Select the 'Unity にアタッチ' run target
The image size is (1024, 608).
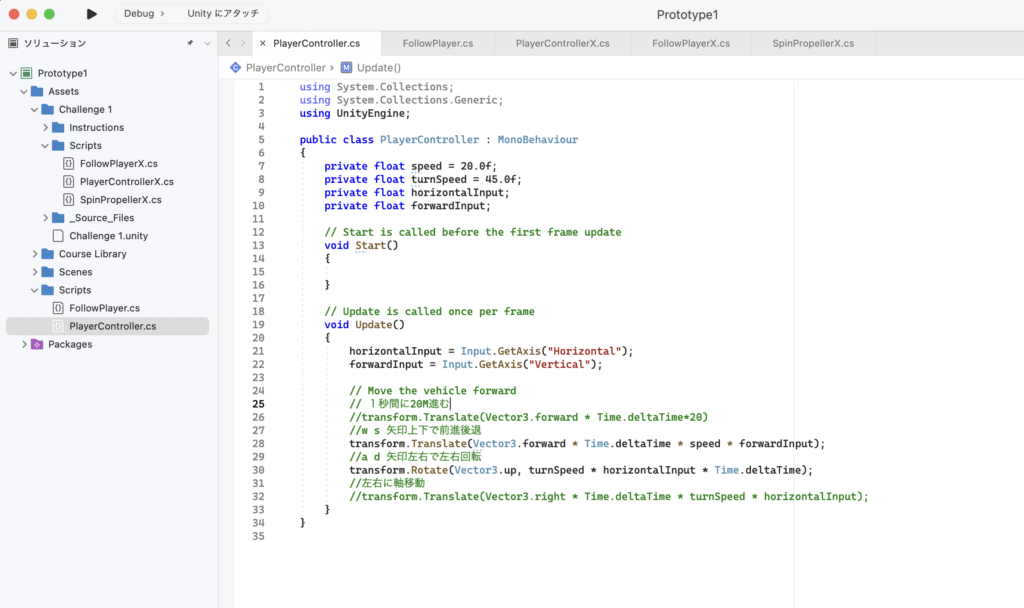[x=222, y=14]
